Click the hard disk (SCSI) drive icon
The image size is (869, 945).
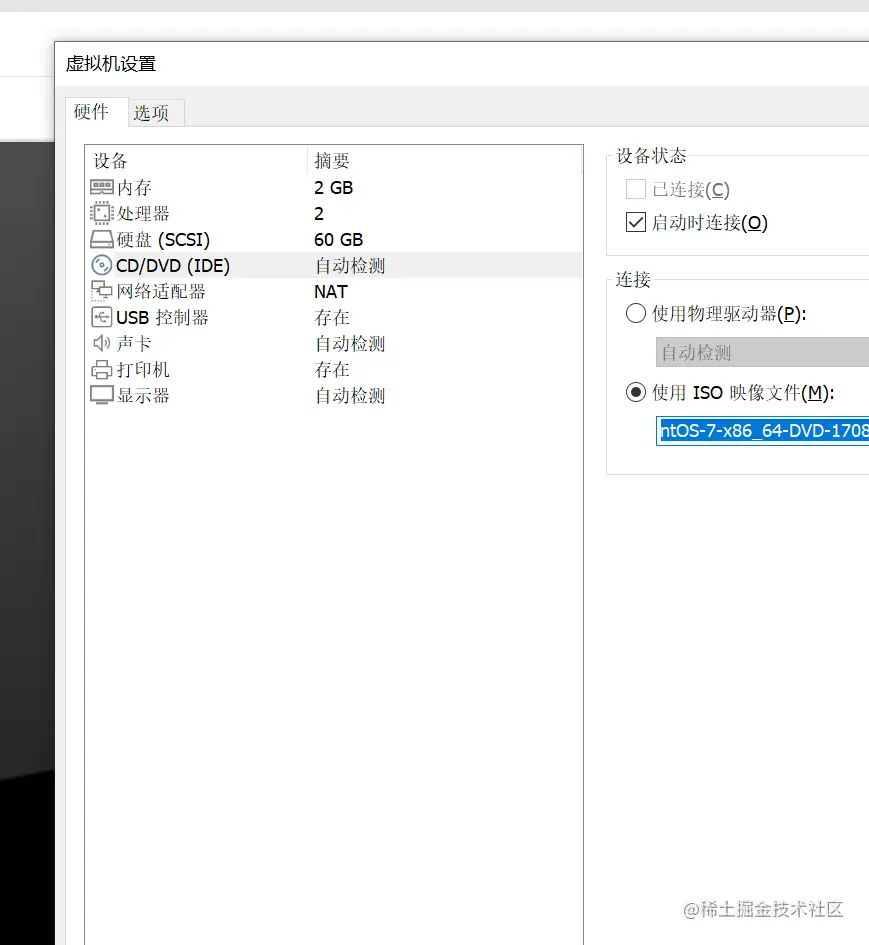tap(101, 239)
